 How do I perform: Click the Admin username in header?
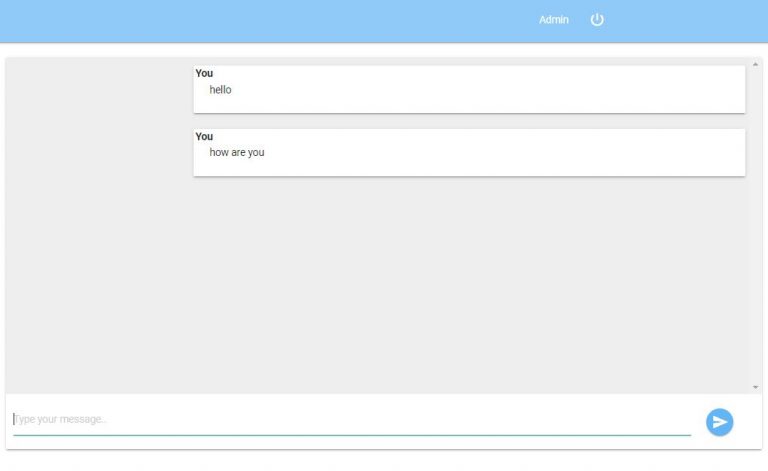point(553,20)
